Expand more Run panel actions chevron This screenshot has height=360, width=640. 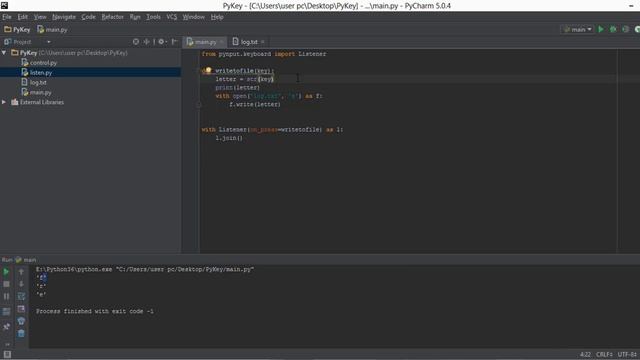(6, 344)
